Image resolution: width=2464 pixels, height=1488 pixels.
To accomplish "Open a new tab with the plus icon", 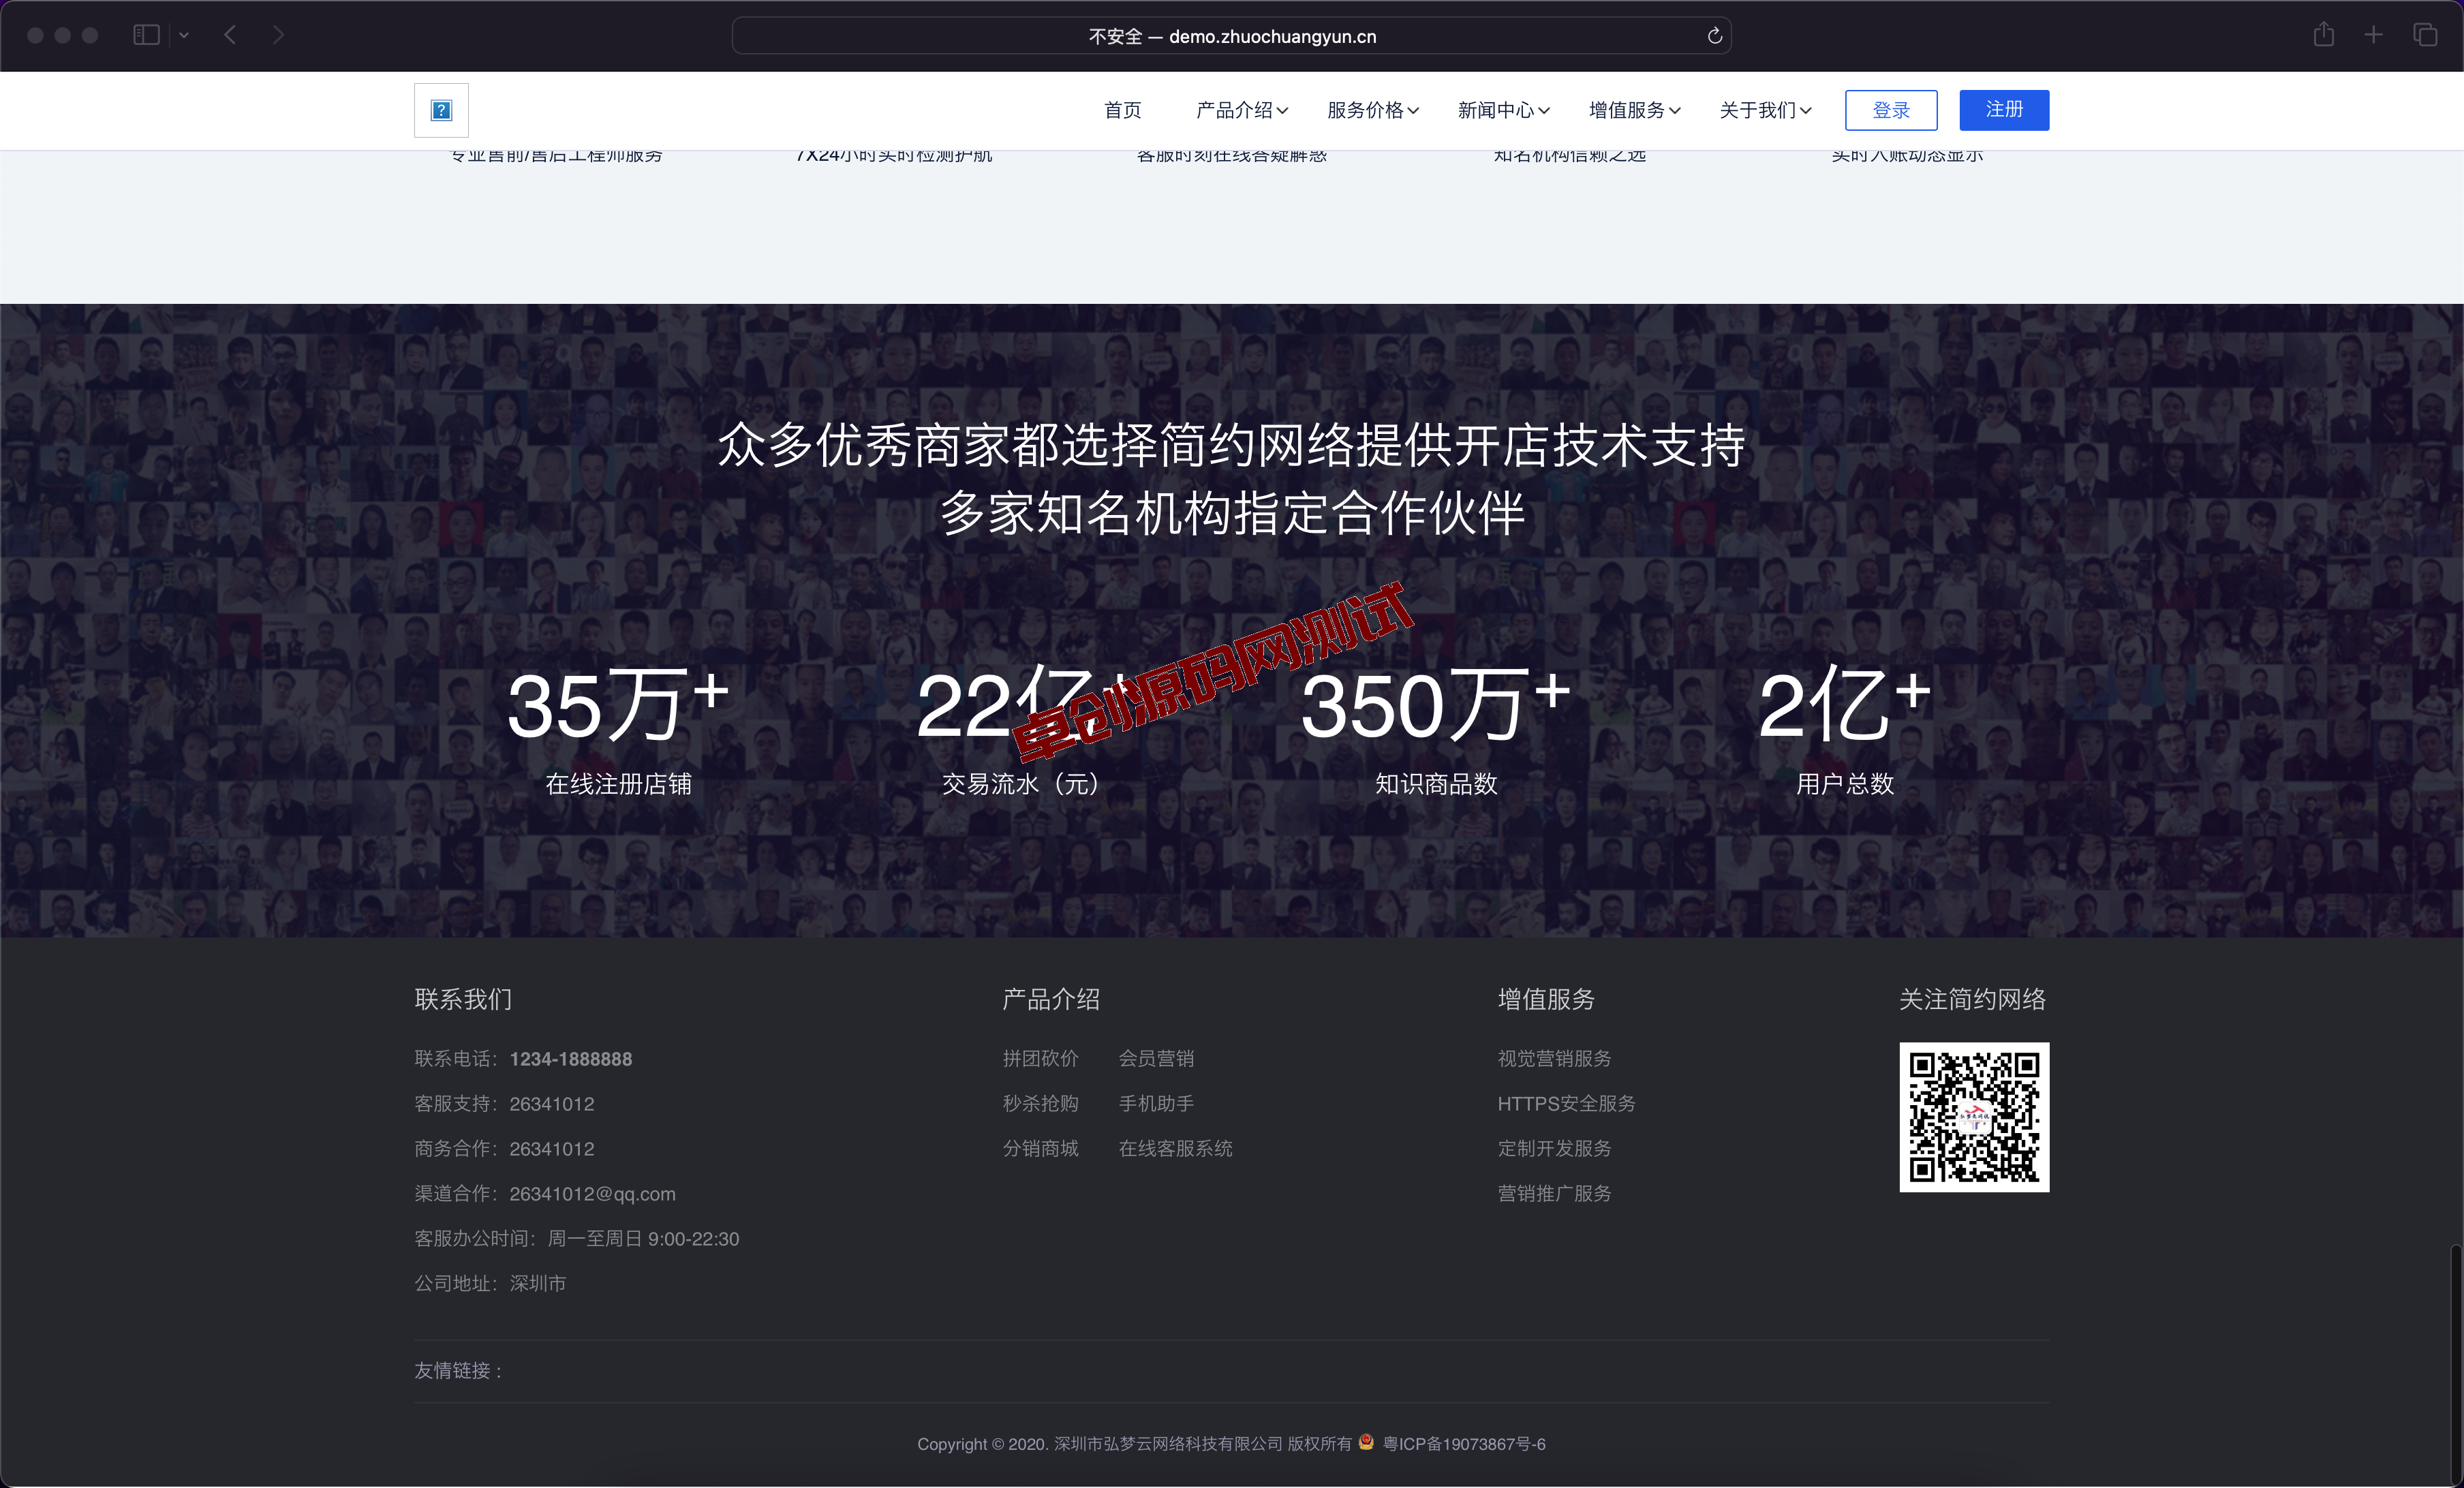I will (2373, 35).
